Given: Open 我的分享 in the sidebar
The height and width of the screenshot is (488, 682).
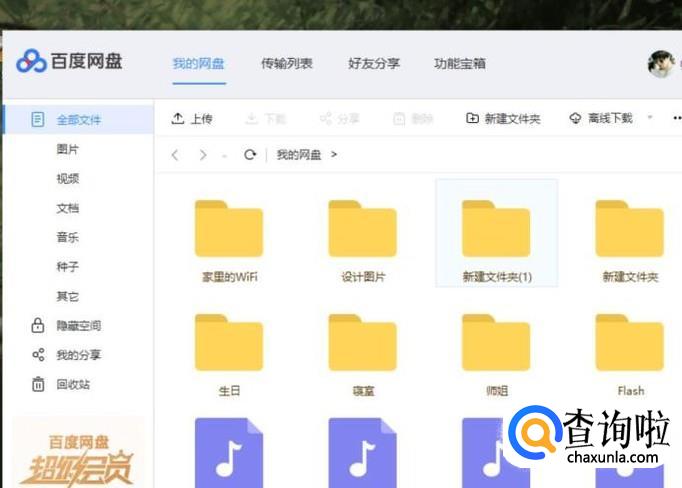Looking at the screenshot, I should tap(78, 355).
